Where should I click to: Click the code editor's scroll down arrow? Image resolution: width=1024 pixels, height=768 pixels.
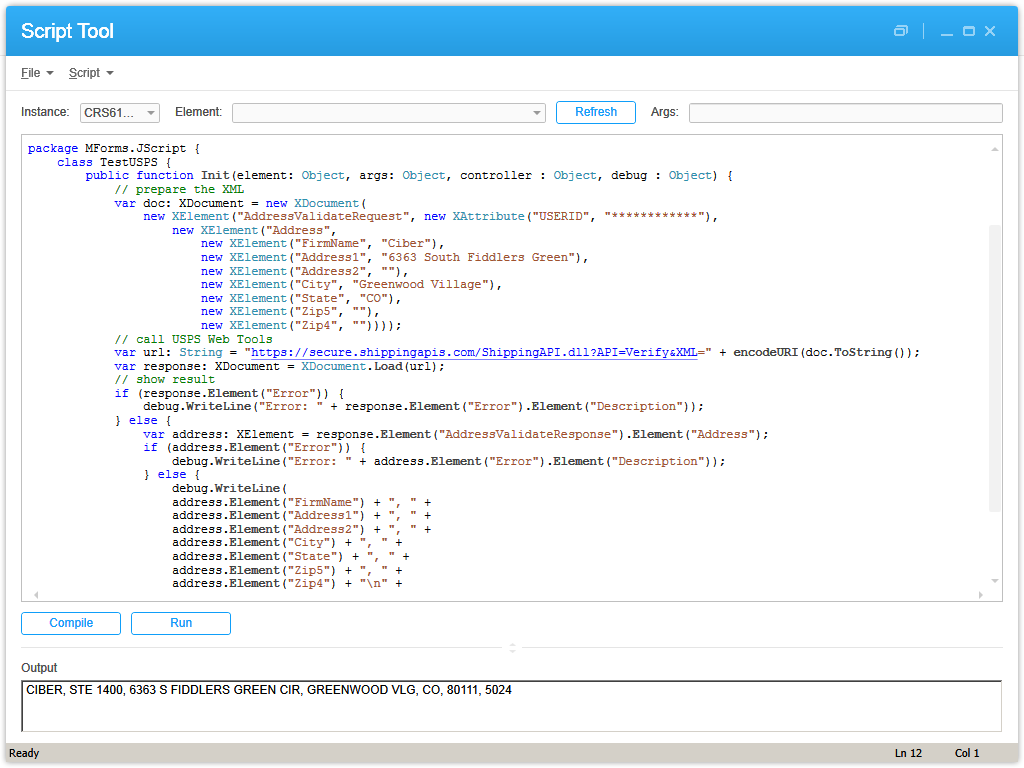click(994, 581)
